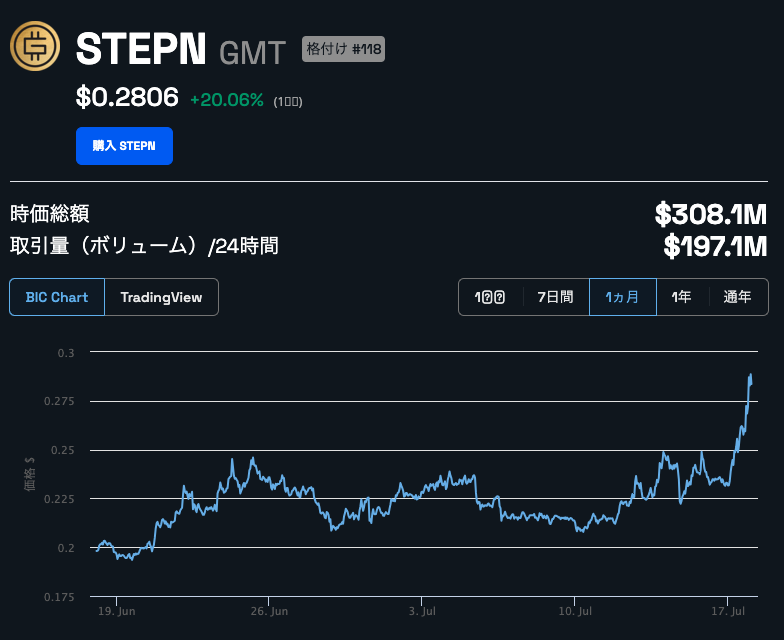Click the 0.25 price axis label

click(62, 450)
